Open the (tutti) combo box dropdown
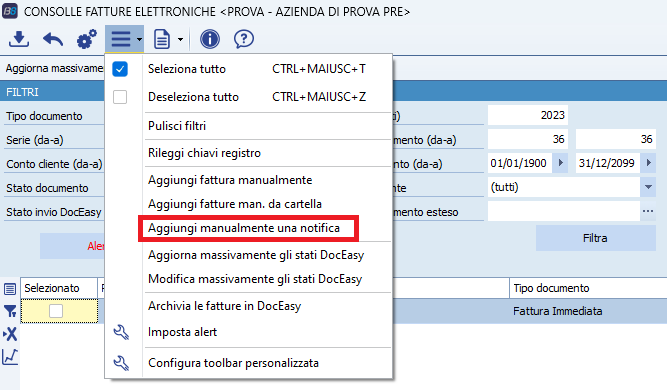The height and width of the screenshot is (390, 667). 648,187
